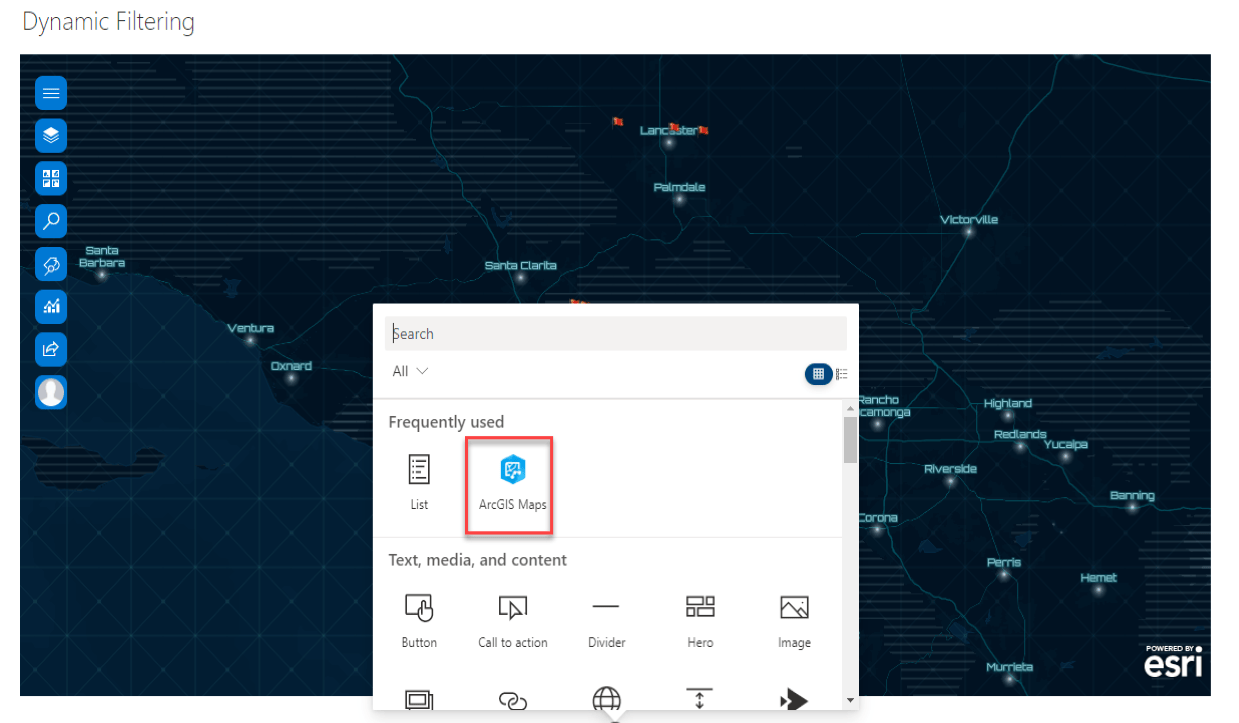
Task: Expand the All category filter dropdown
Action: [410, 371]
